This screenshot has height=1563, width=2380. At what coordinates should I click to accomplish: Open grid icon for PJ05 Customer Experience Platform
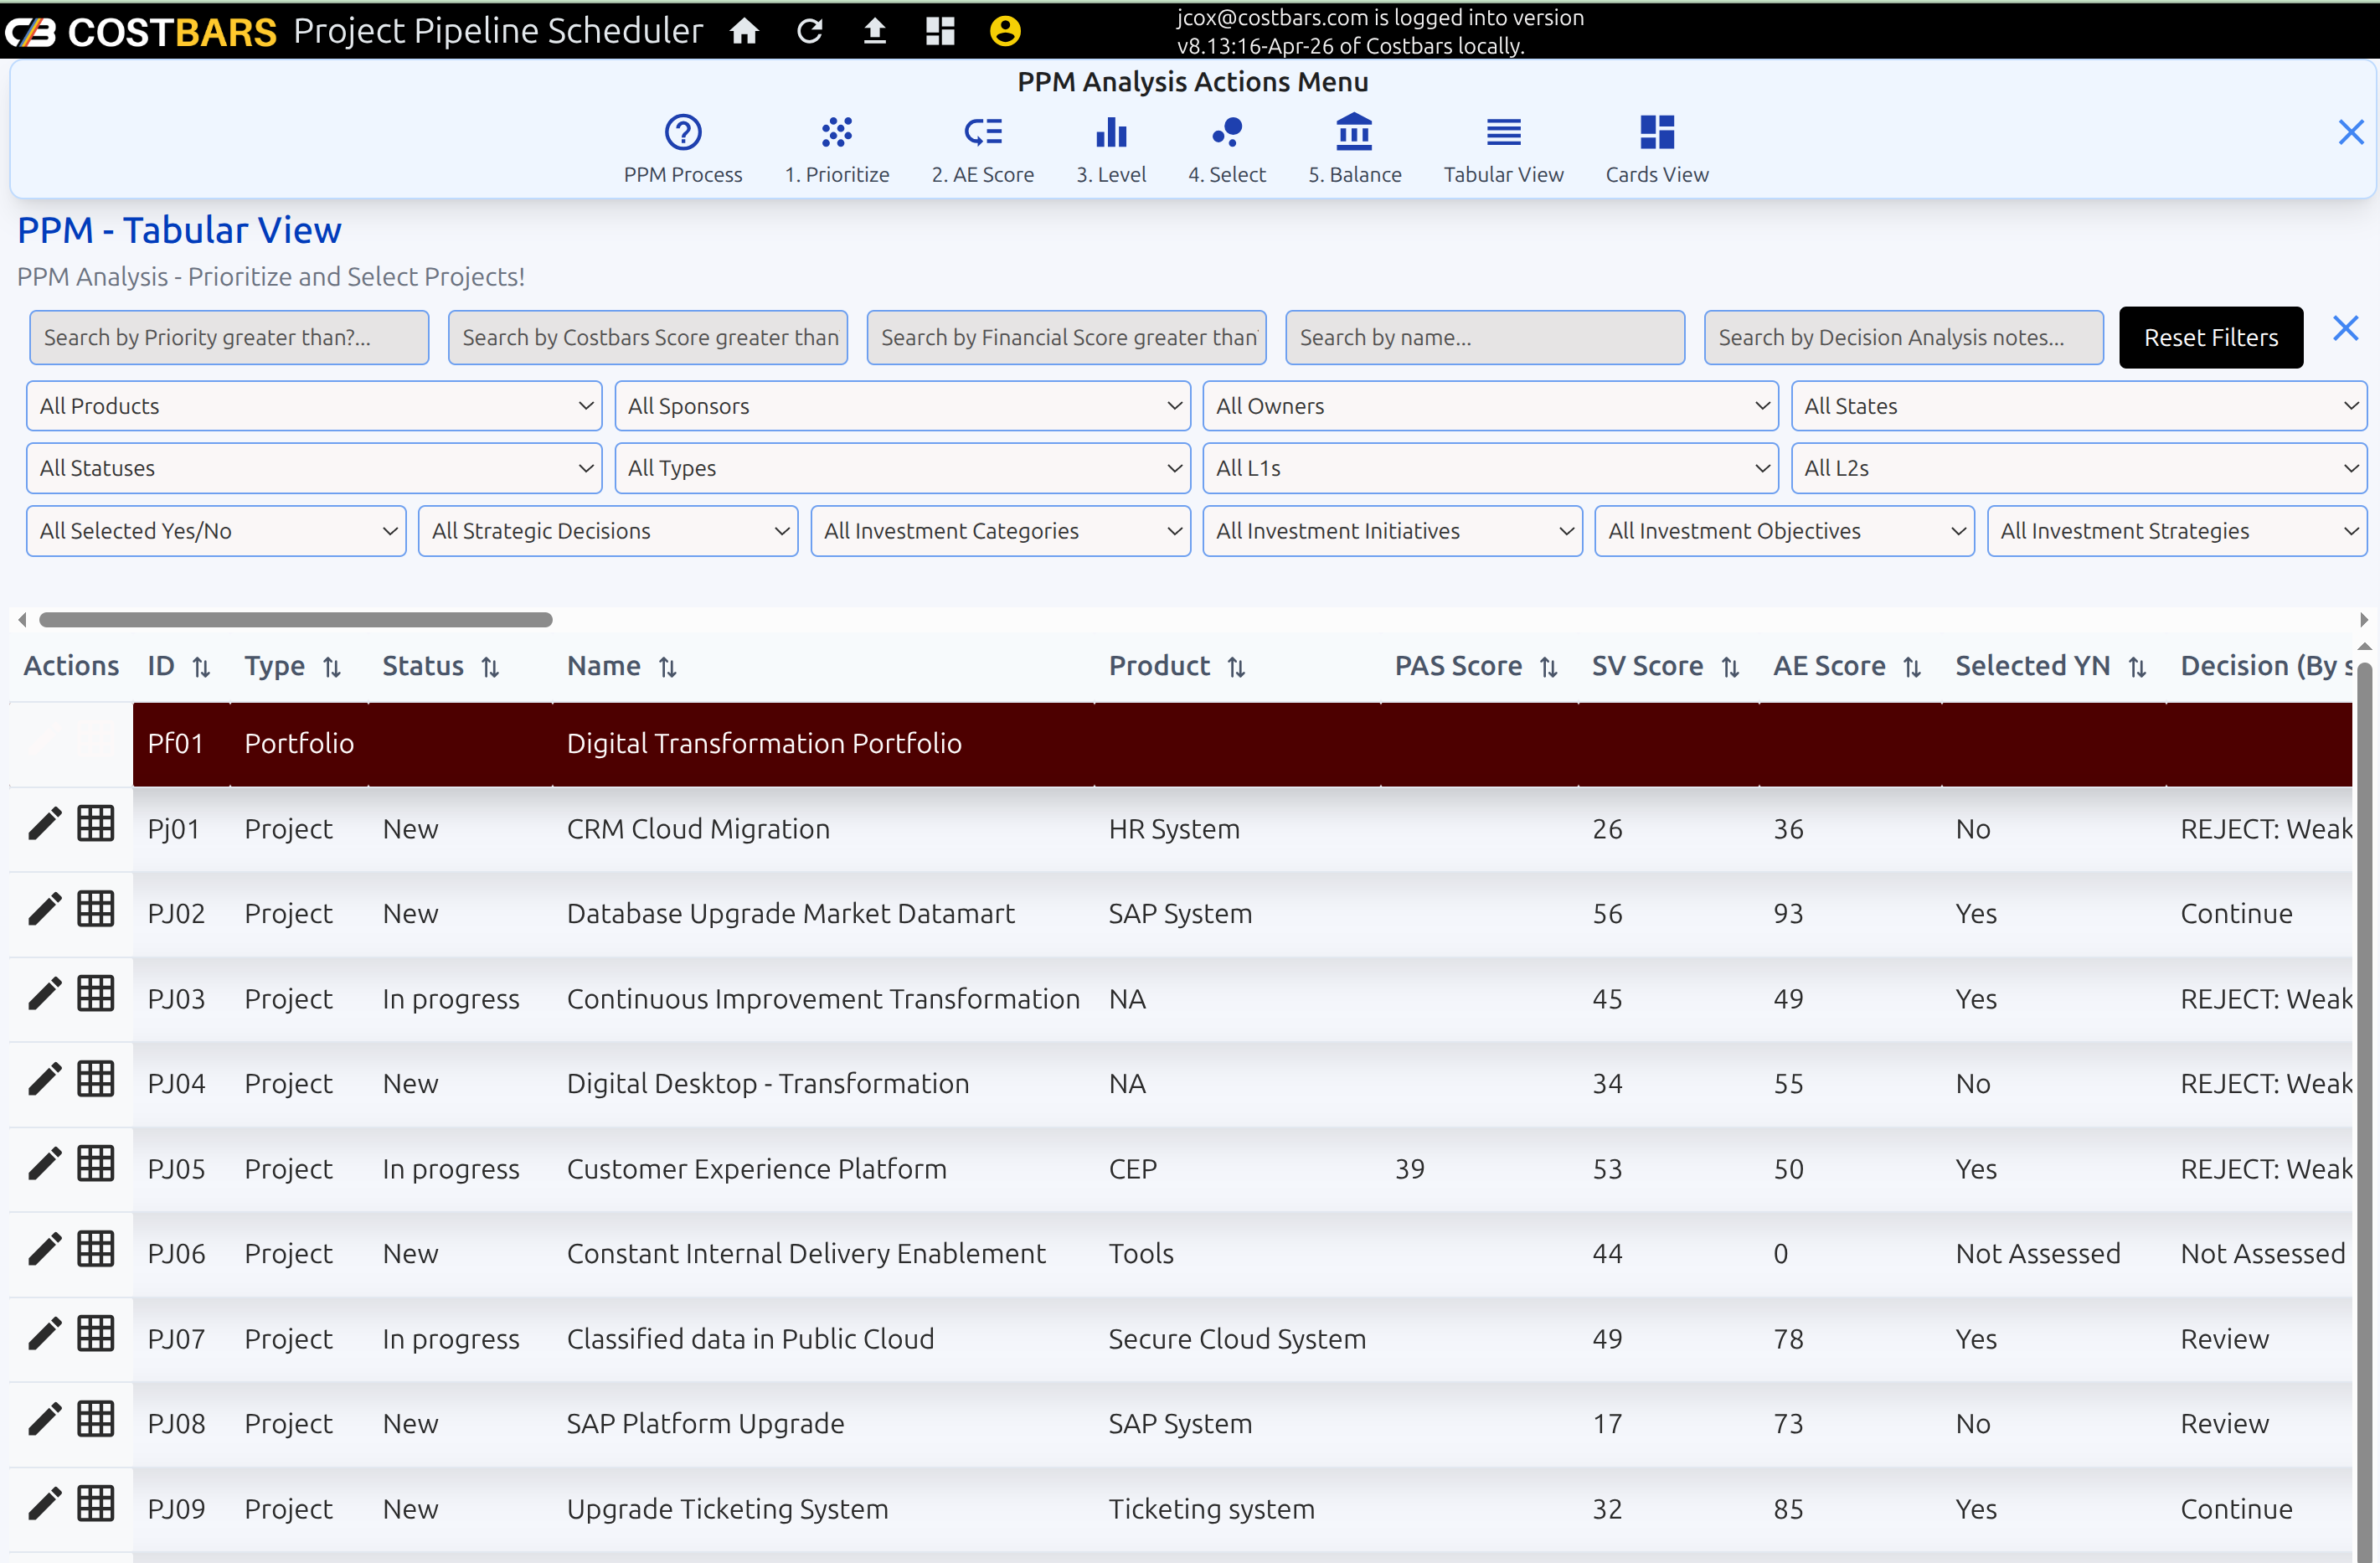[96, 1164]
